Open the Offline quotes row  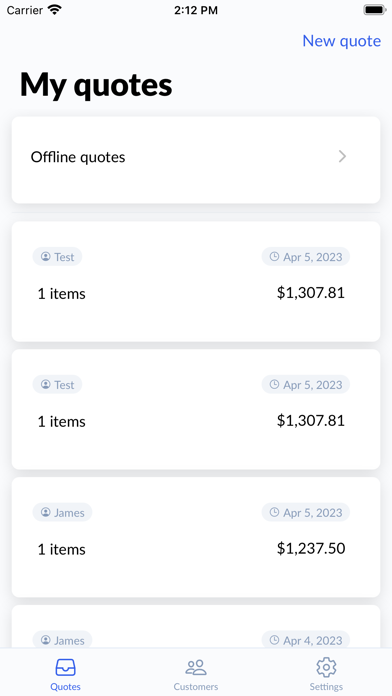[196, 160]
